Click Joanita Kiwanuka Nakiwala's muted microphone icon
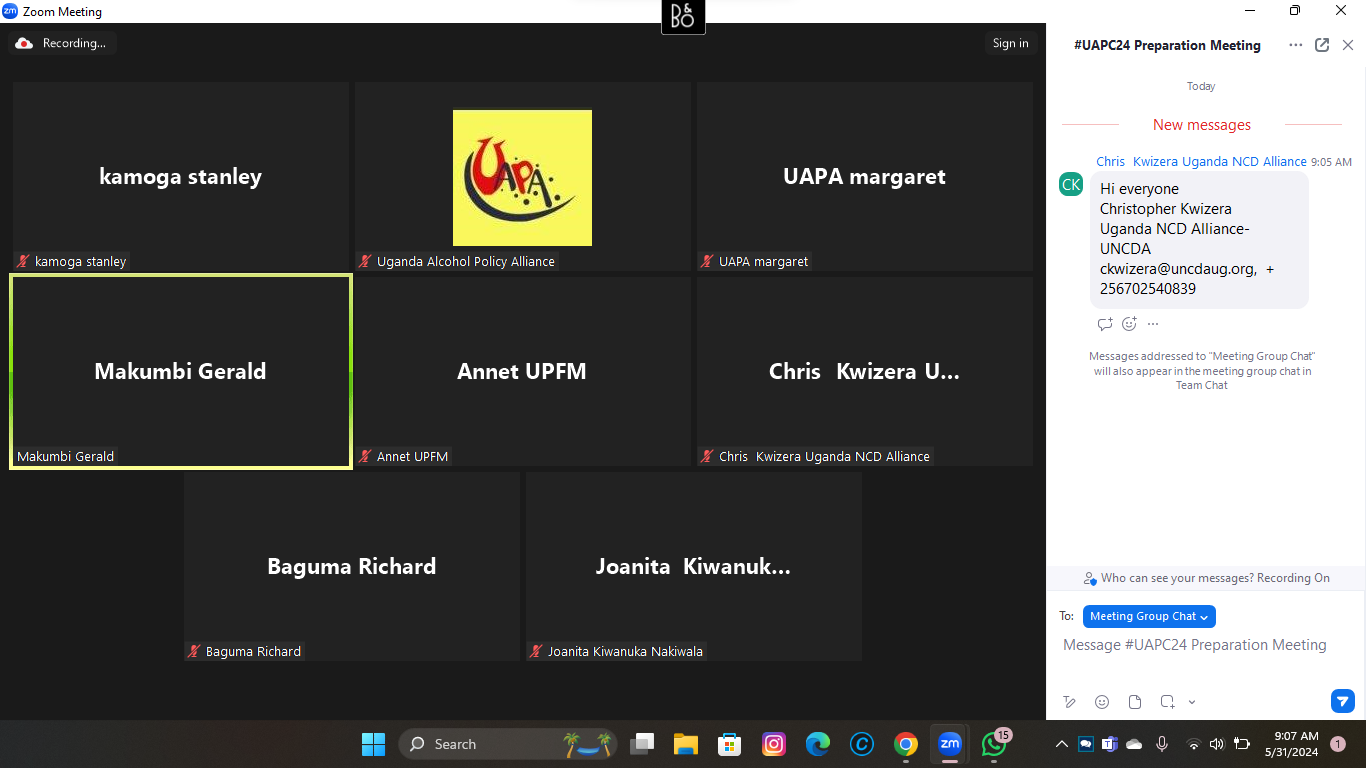The height and width of the screenshot is (768, 1366). [537, 652]
